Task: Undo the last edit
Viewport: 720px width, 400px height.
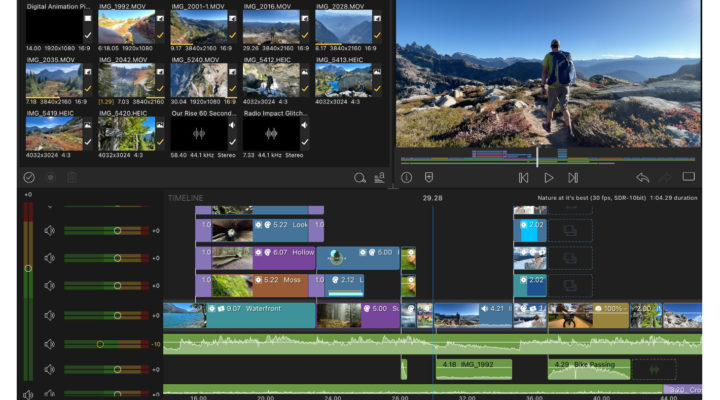Action: 642,177
